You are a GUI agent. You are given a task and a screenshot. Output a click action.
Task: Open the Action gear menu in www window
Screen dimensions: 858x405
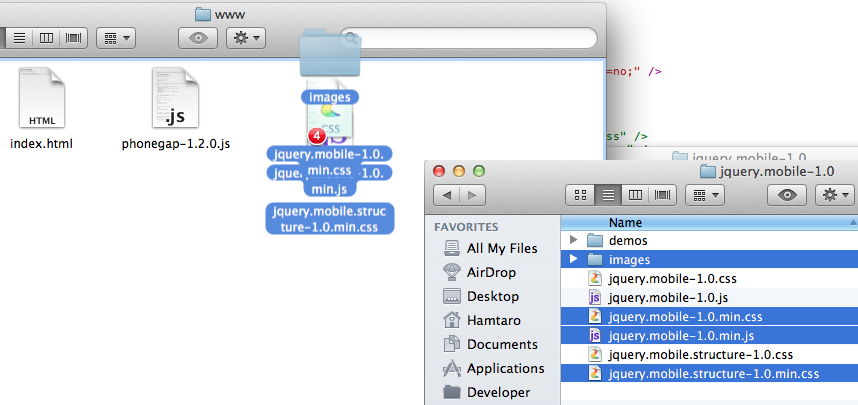[246, 38]
